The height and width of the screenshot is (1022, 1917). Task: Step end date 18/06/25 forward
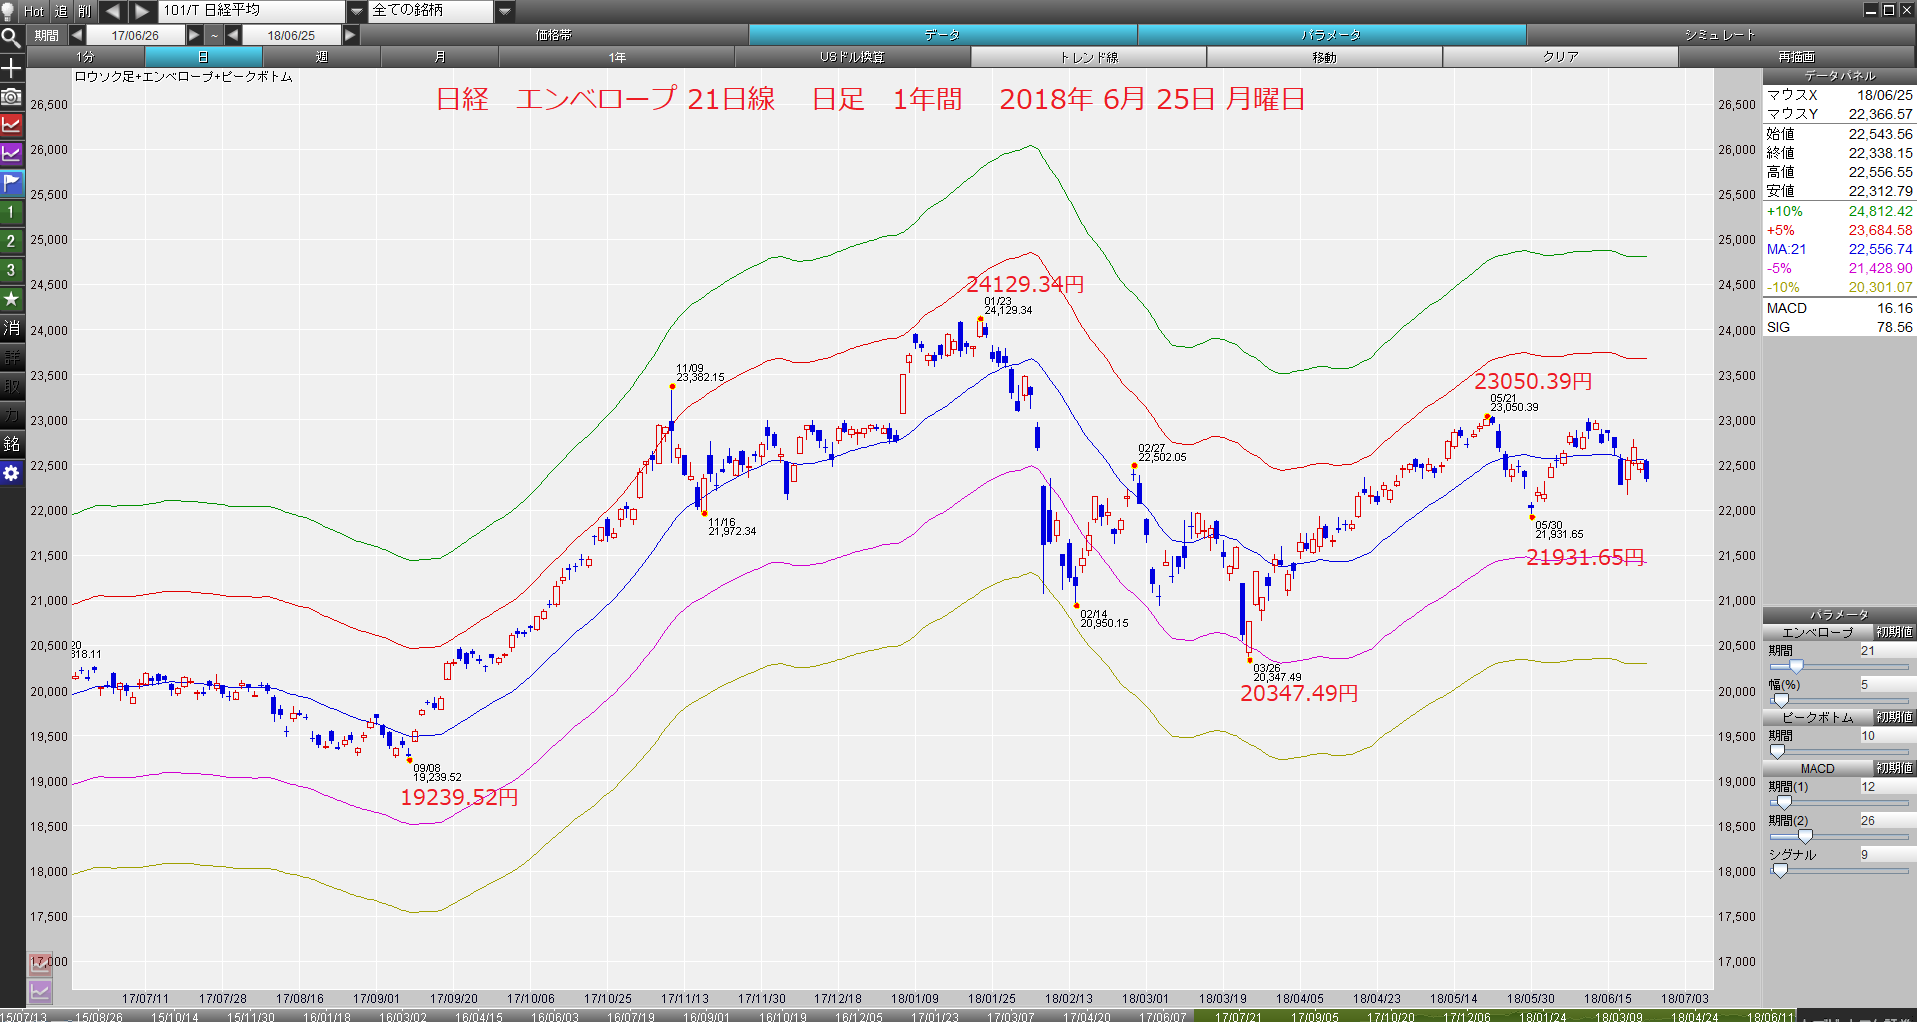click(350, 35)
